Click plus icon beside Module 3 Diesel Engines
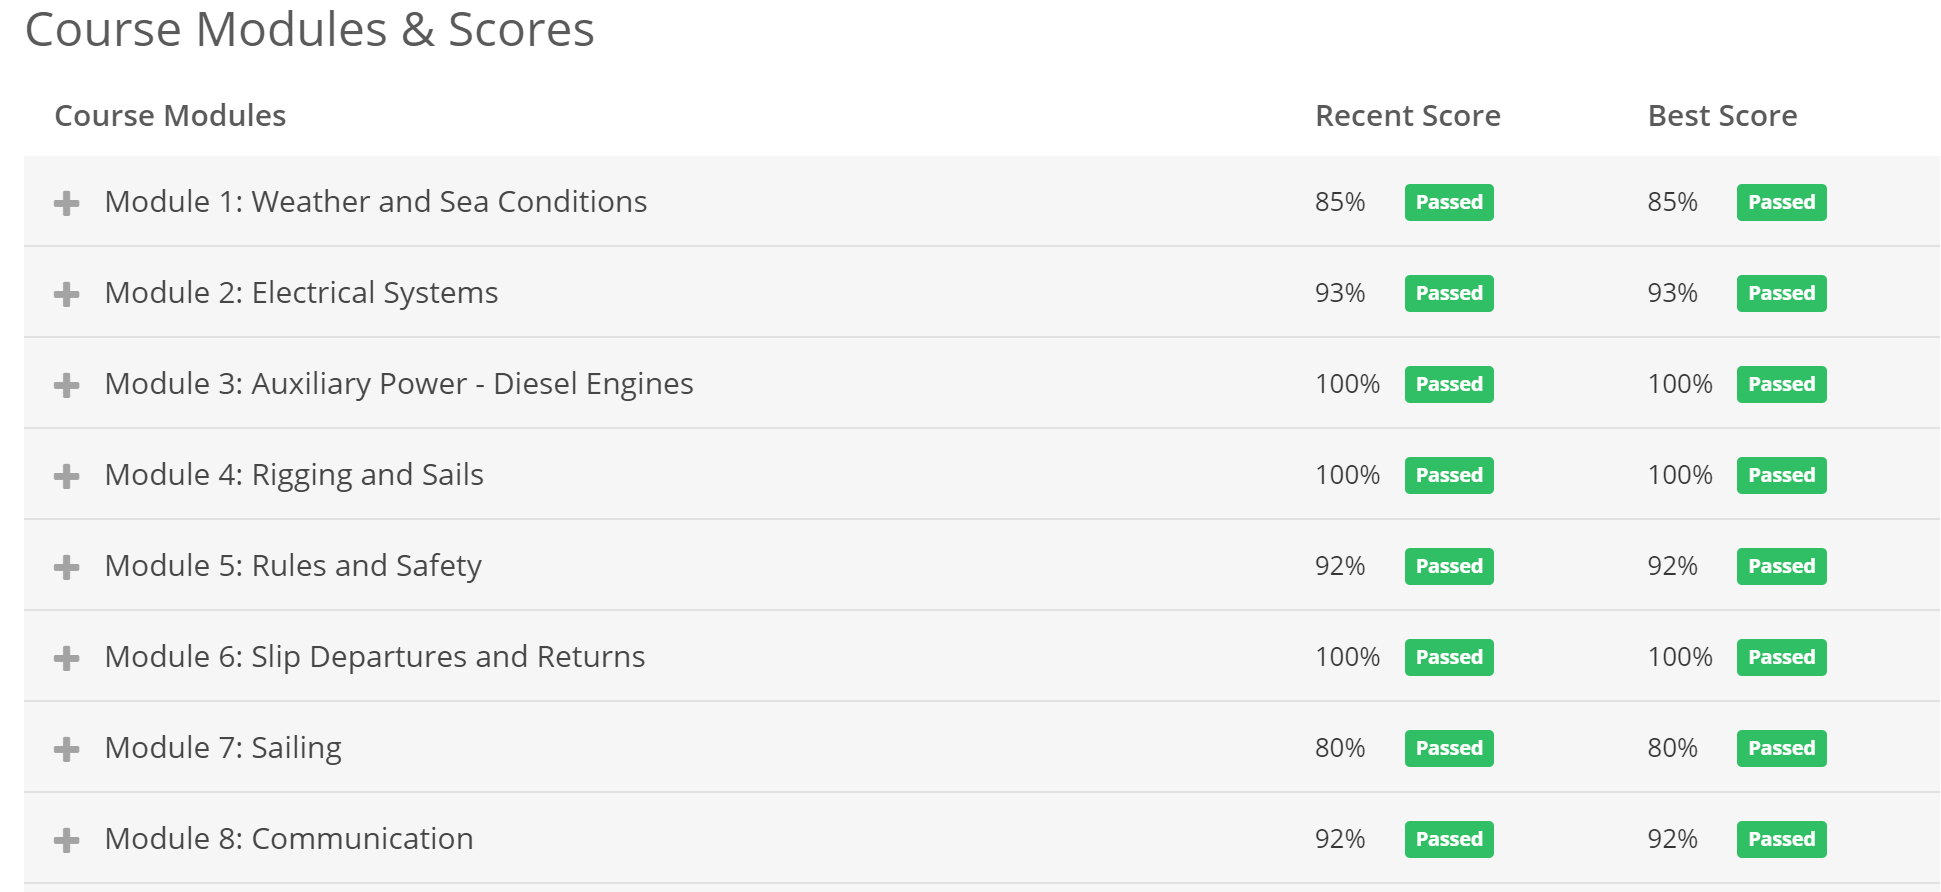Screen dimensions: 1941x892 point(67,385)
